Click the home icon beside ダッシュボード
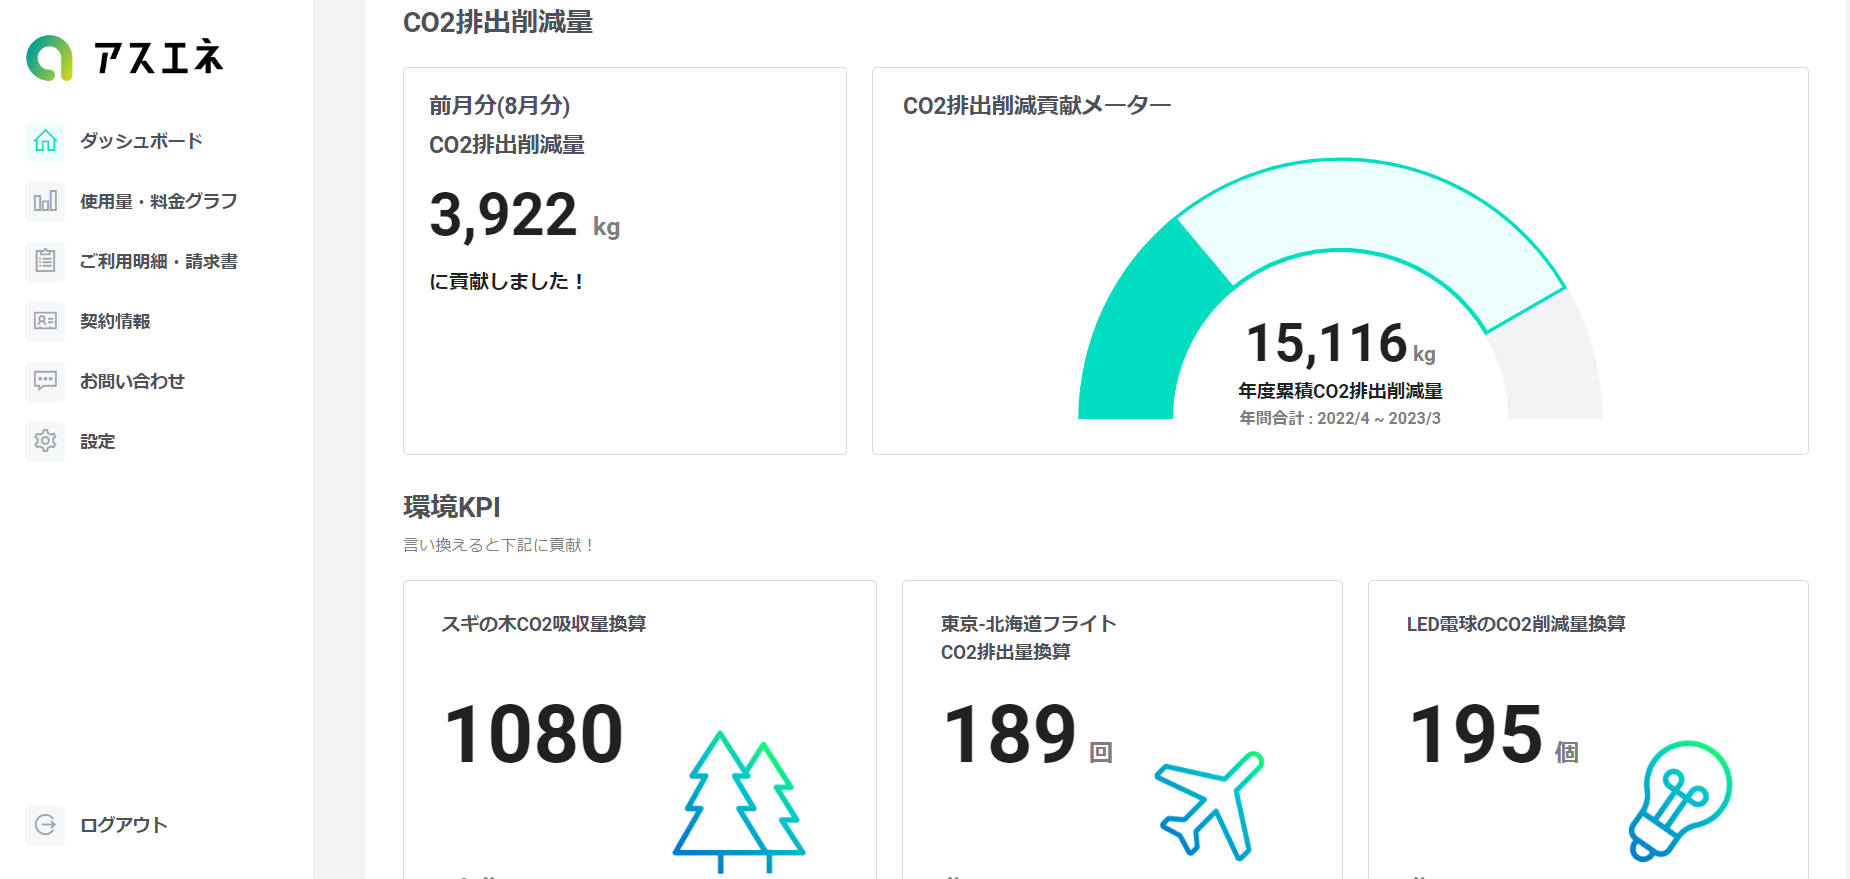Viewport: 1850px width, 879px height. [x=45, y=141]
